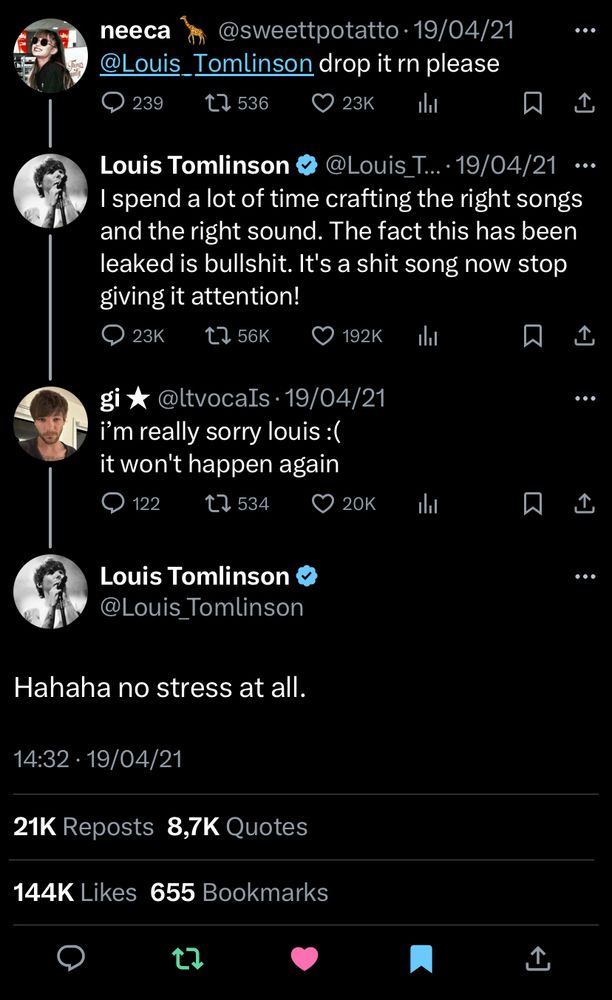View the 8,7K Quotes list
This screenshot has height=1000, width=612.
click(236, 827)
